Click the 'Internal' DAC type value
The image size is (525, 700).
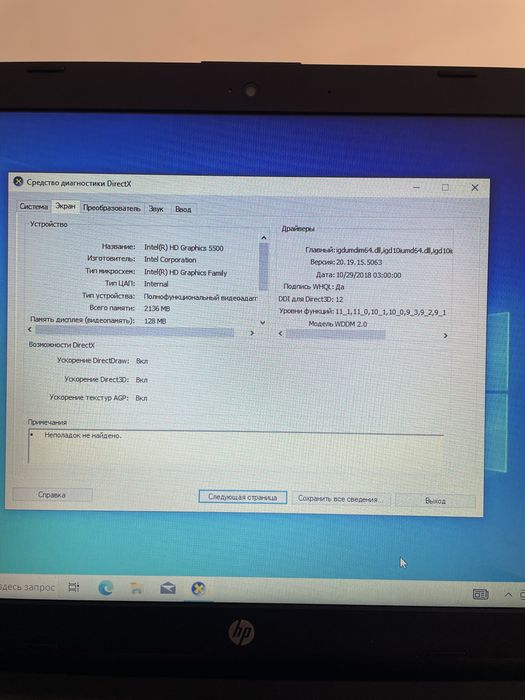pos(156,283)
